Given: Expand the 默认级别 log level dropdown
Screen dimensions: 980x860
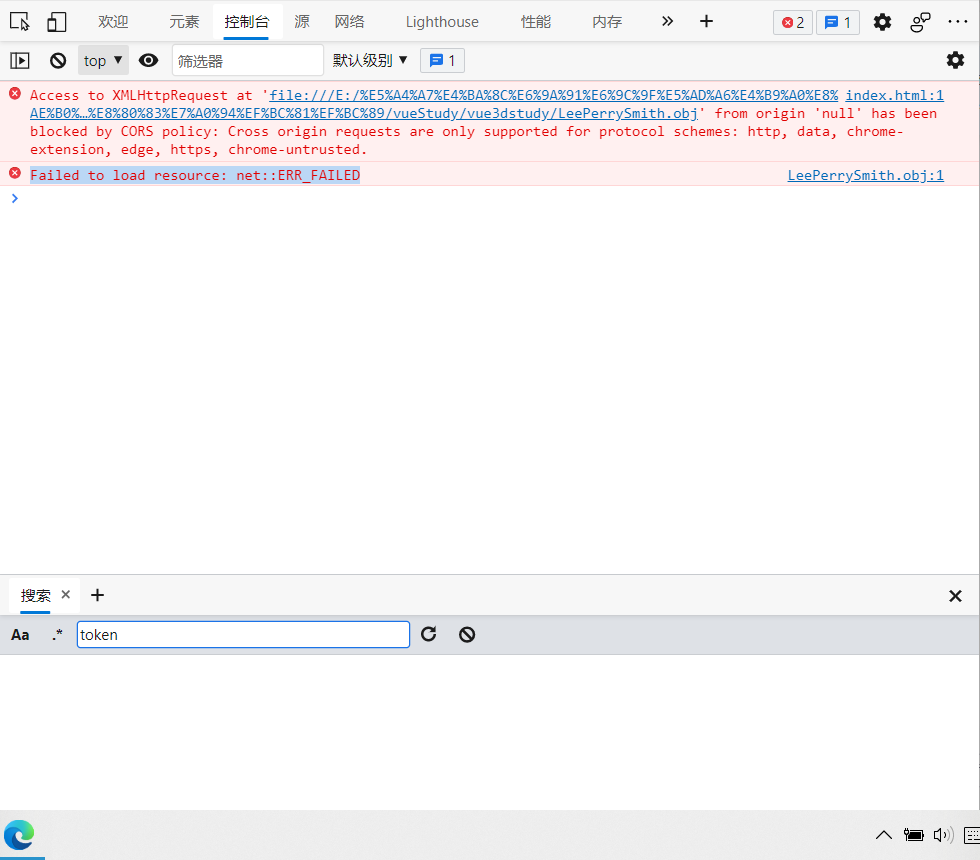Looking at the screenshot, I should (x=371, y=61).
